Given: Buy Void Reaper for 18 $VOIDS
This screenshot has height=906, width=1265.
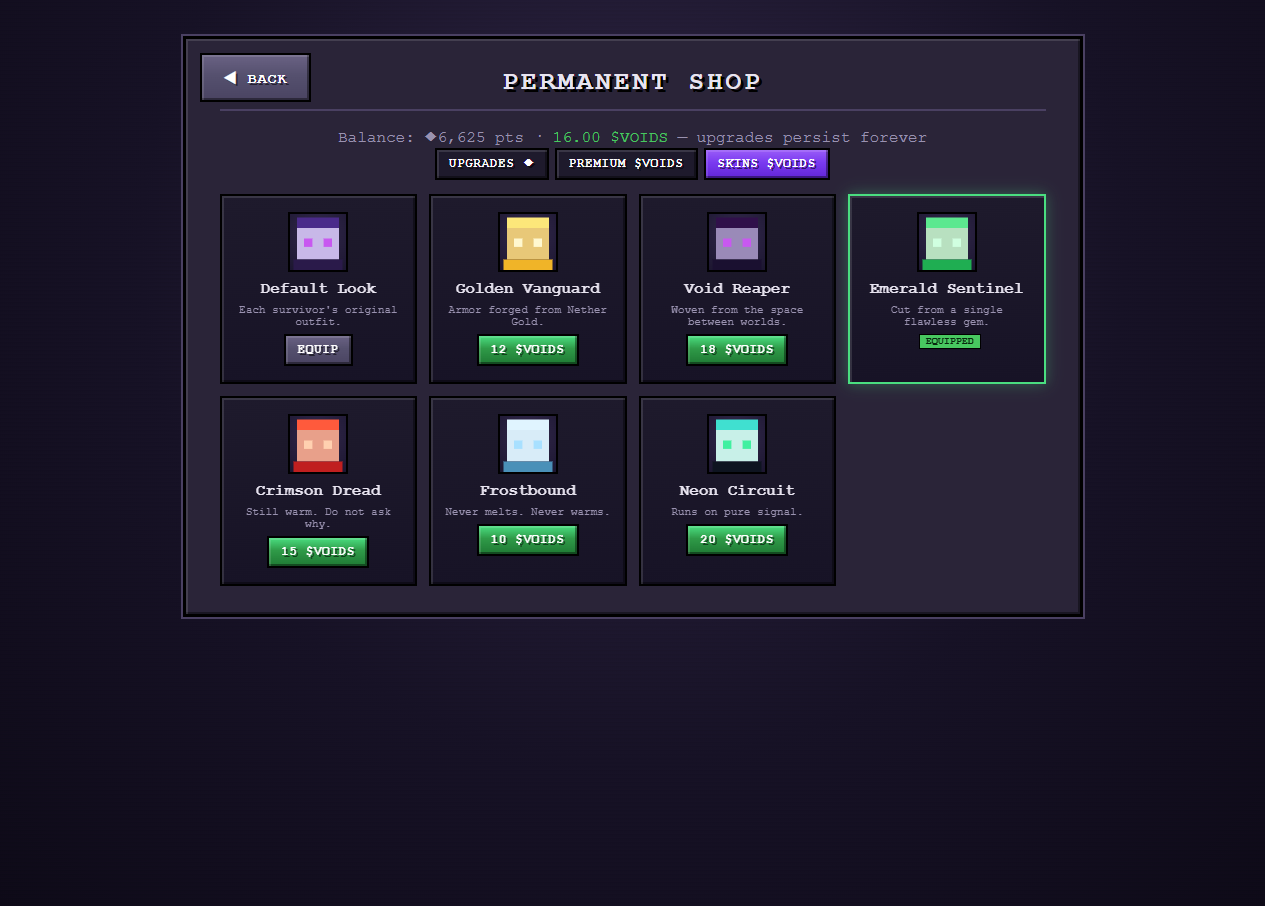Looking at the screenshot, I should coord(737,350).
